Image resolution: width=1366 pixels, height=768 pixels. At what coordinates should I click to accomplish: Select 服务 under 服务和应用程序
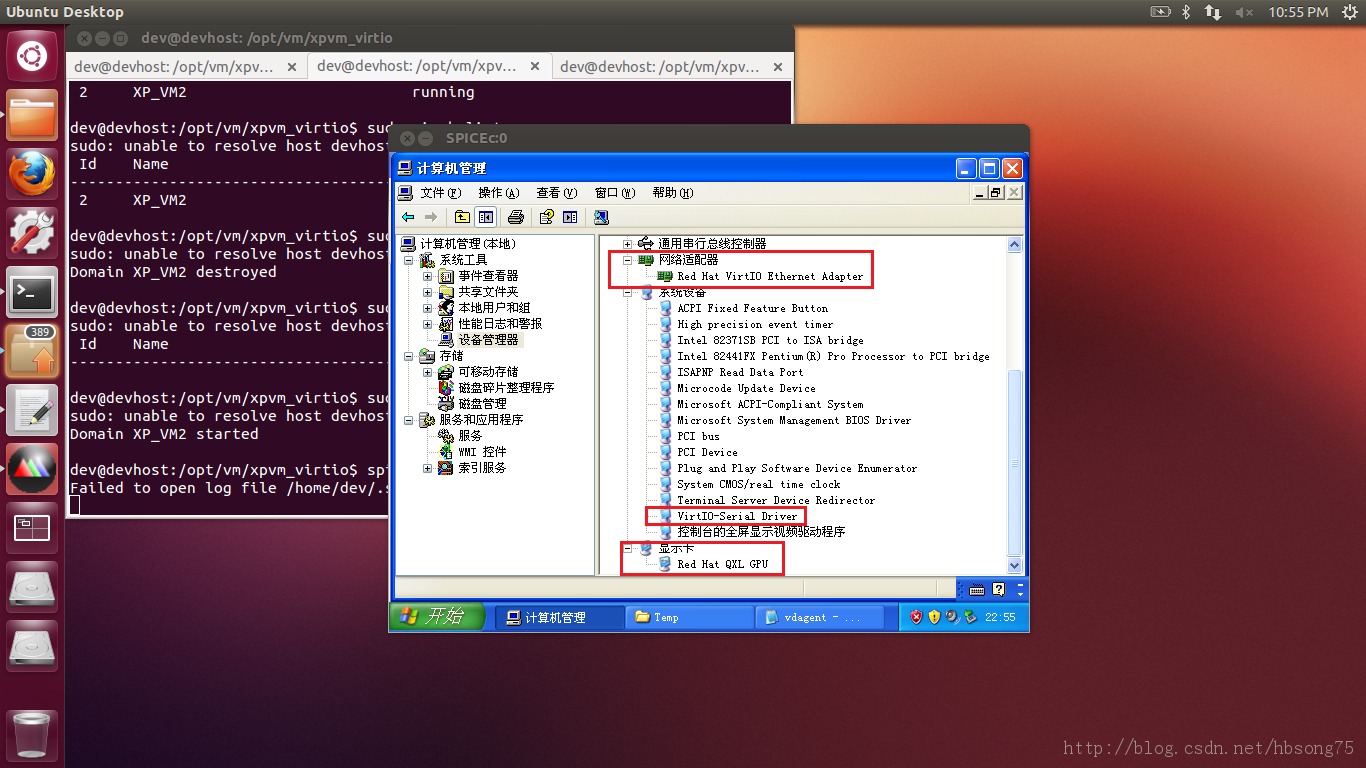pyautogui.click(x=470, y=436)
